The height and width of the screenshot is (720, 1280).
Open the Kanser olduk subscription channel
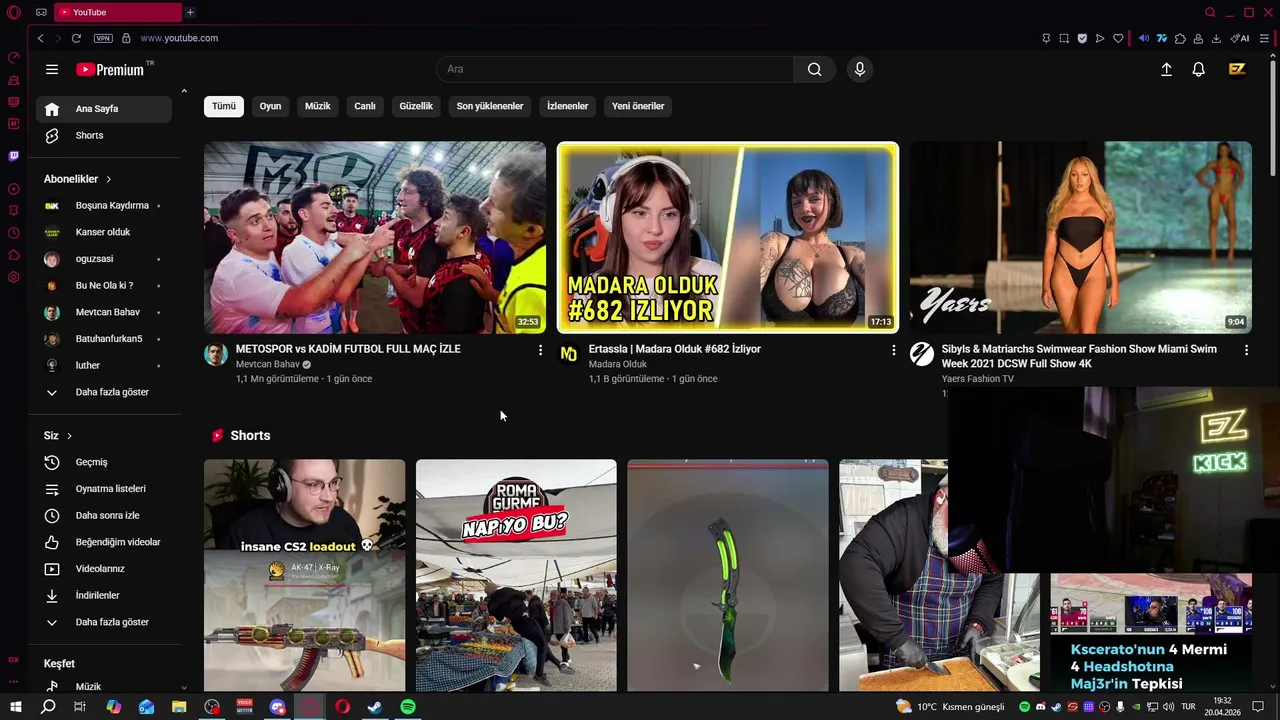(104, 232)
